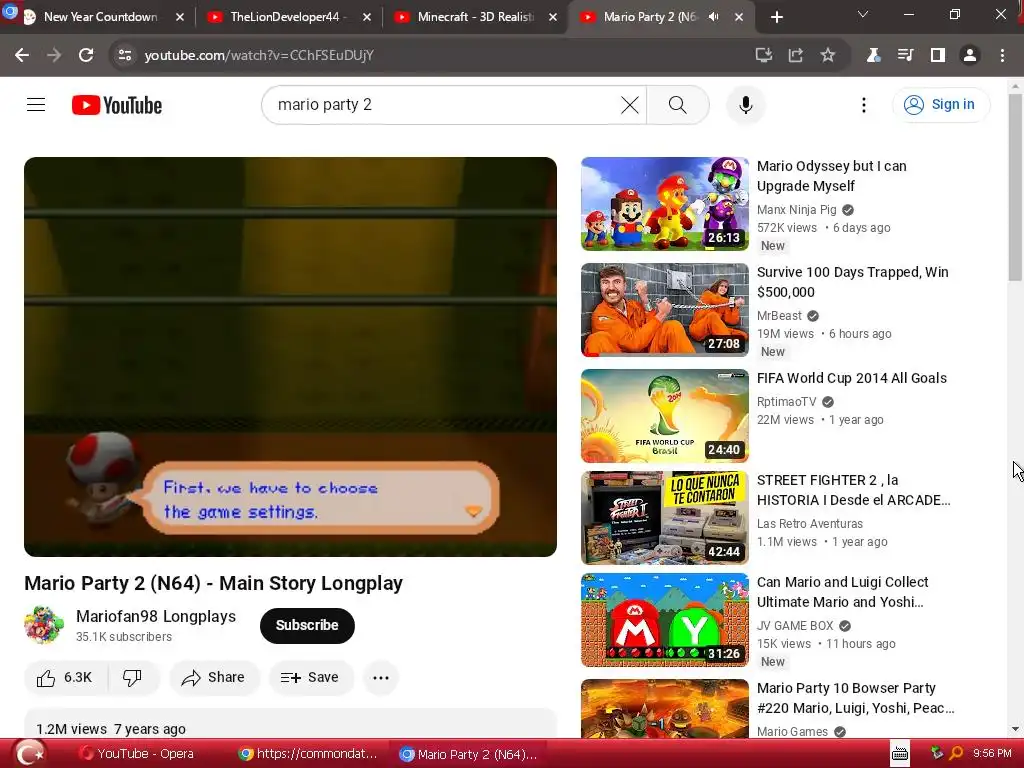1024x768 pixels.
Task: Click the share page icon in address bar
Action: coord(795,56)
